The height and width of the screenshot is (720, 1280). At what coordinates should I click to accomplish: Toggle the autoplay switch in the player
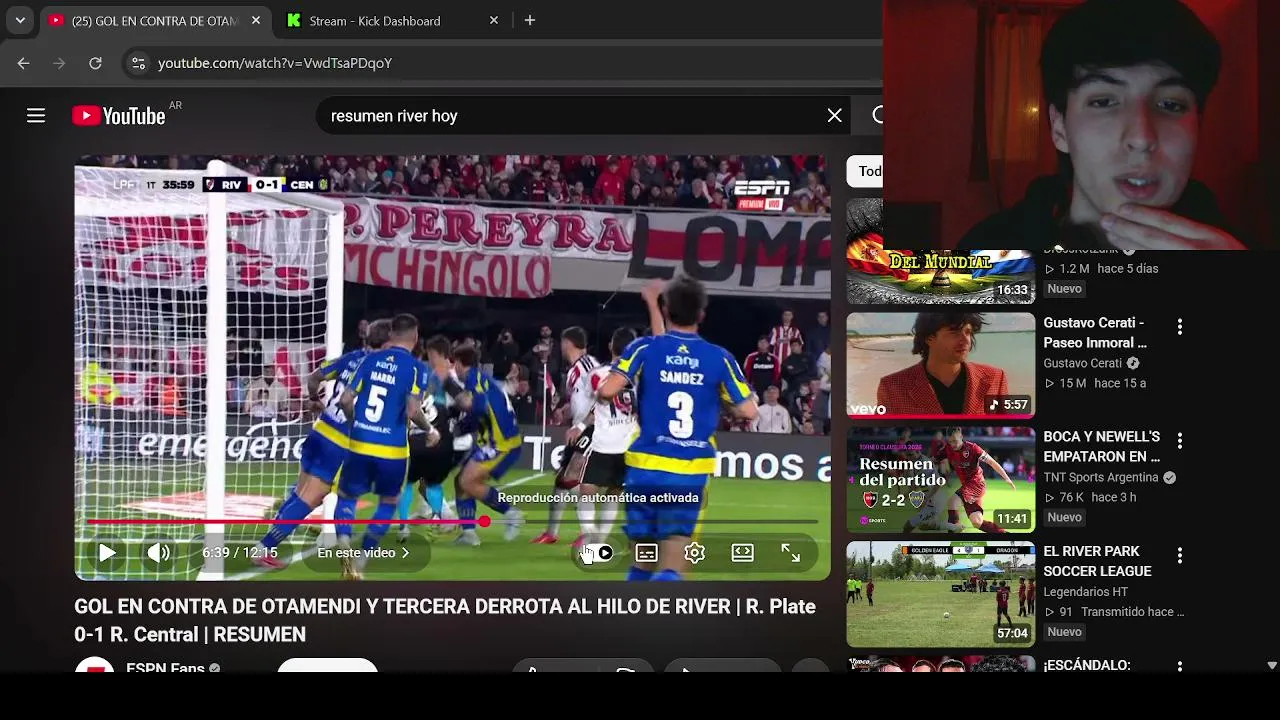point(599,553)
